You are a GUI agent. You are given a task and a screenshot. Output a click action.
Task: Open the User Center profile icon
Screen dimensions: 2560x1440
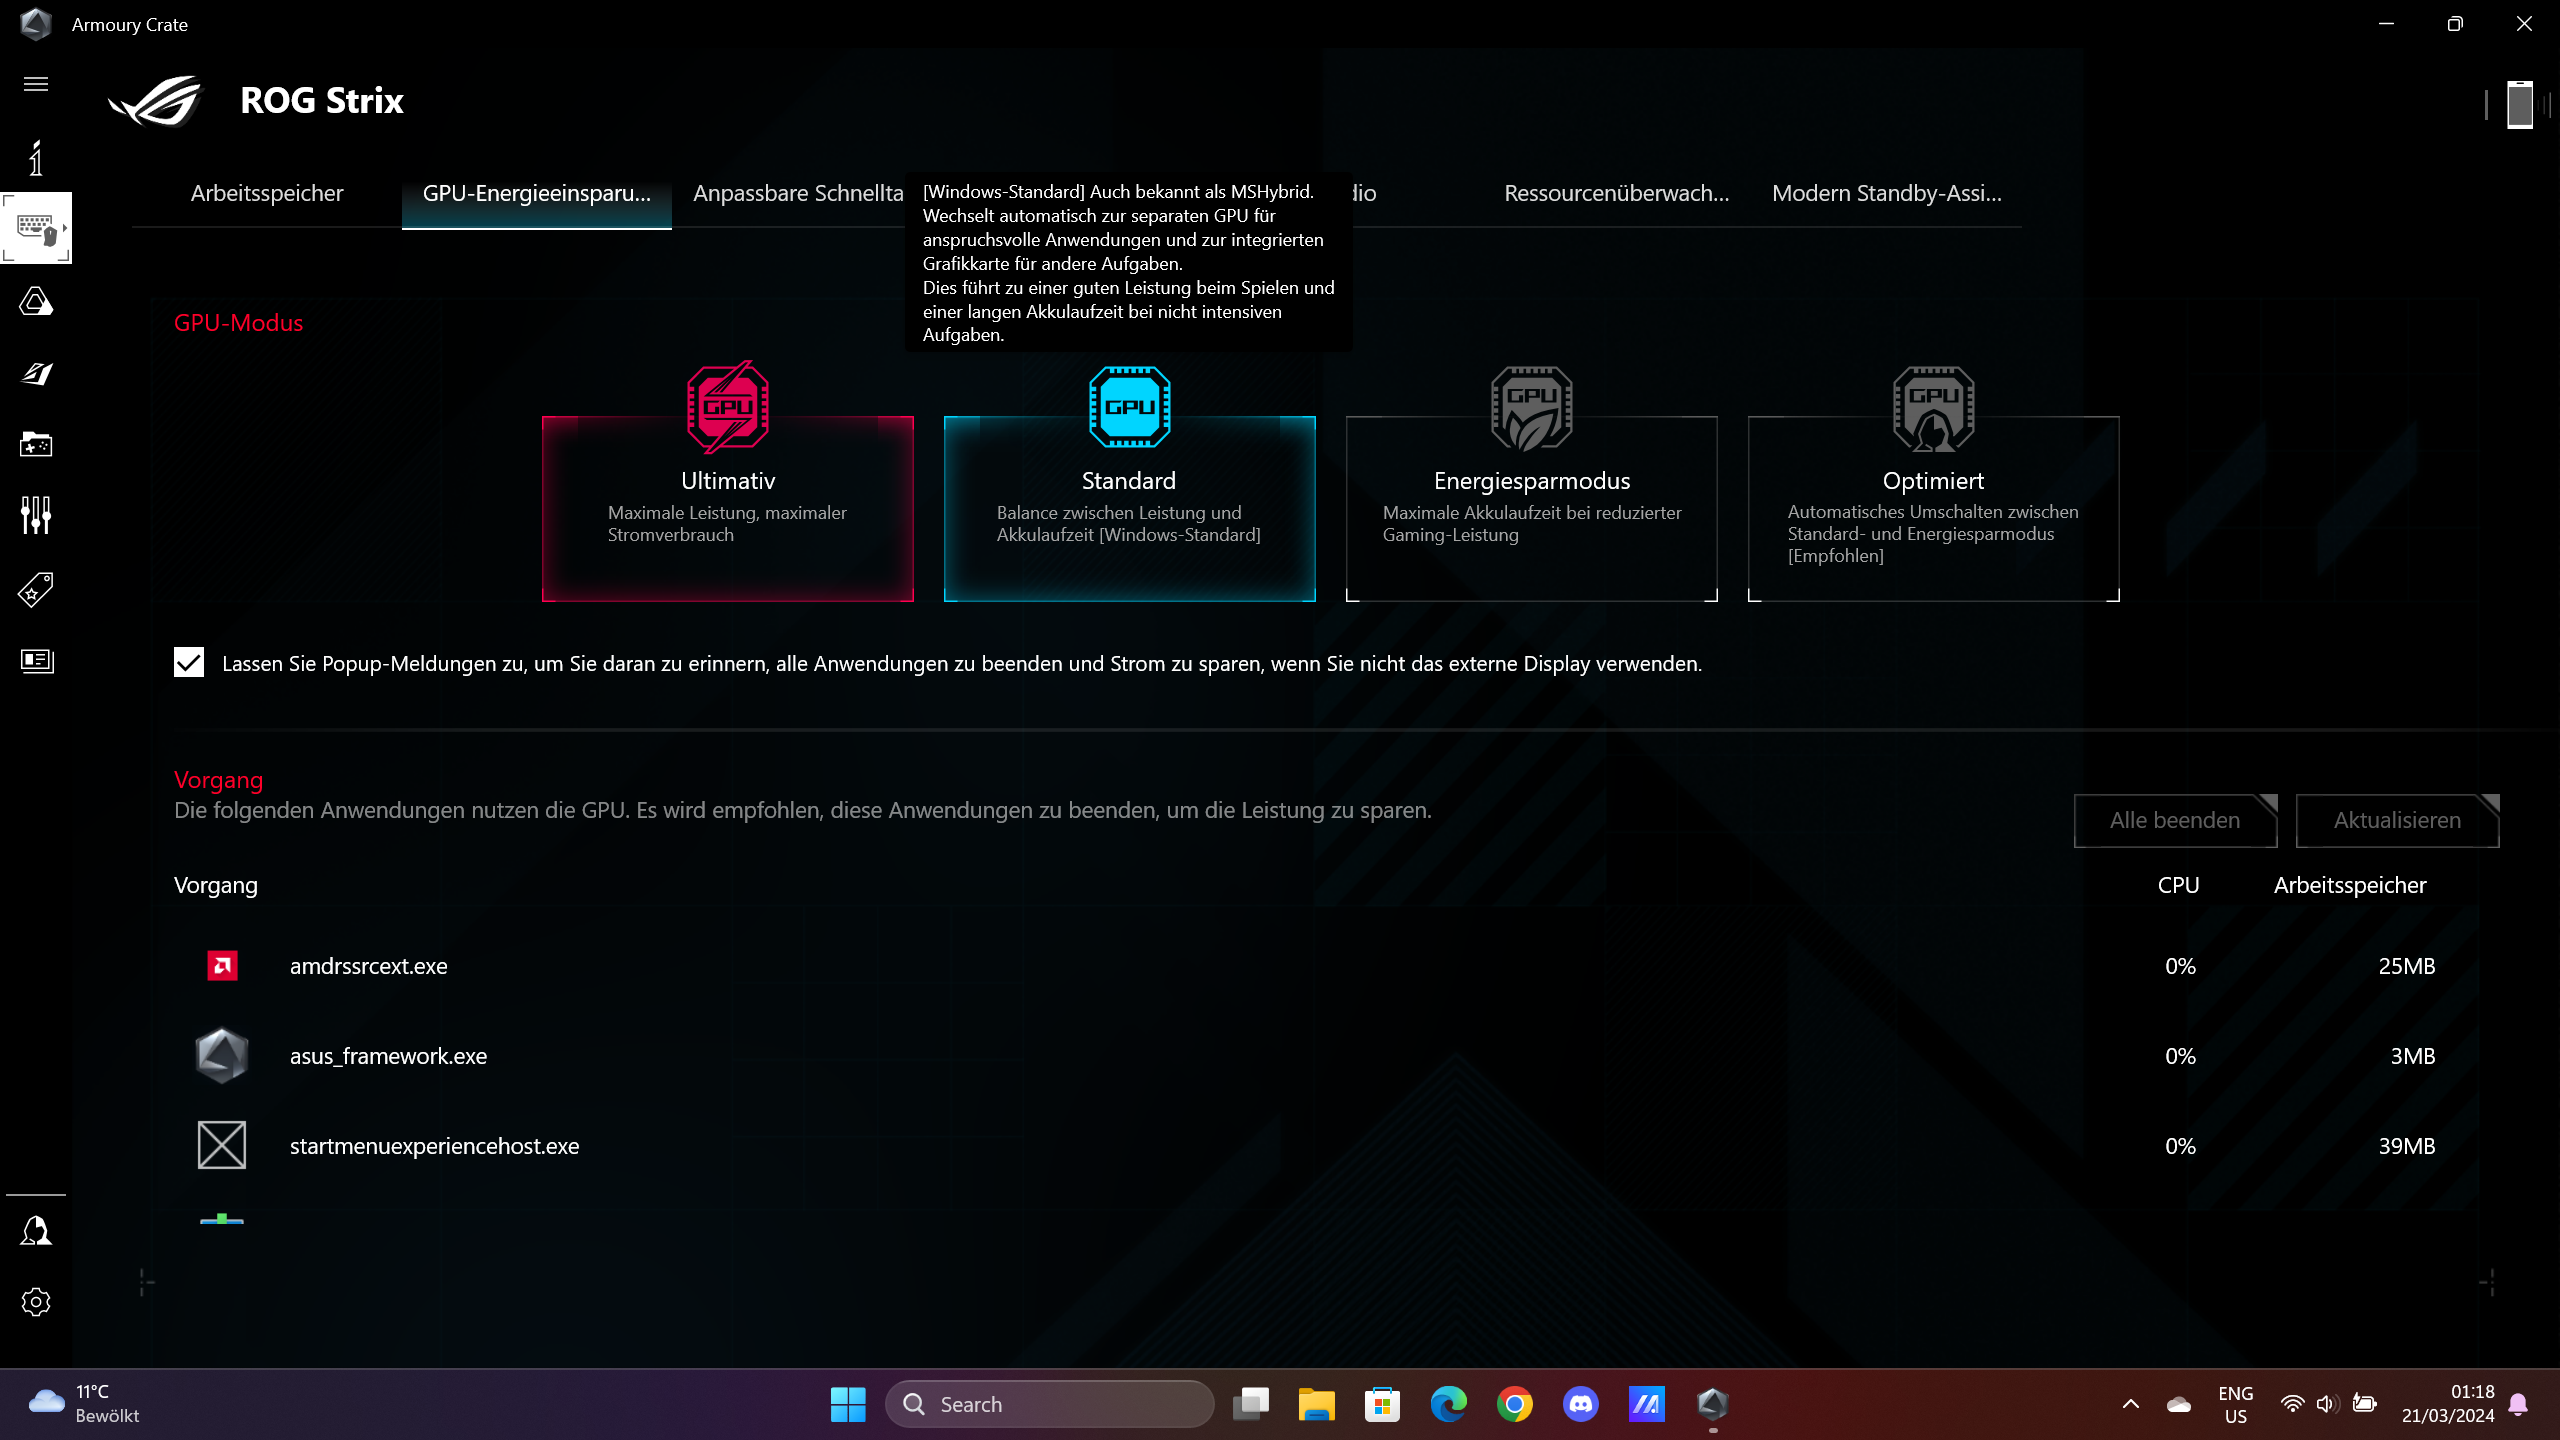36,1231
